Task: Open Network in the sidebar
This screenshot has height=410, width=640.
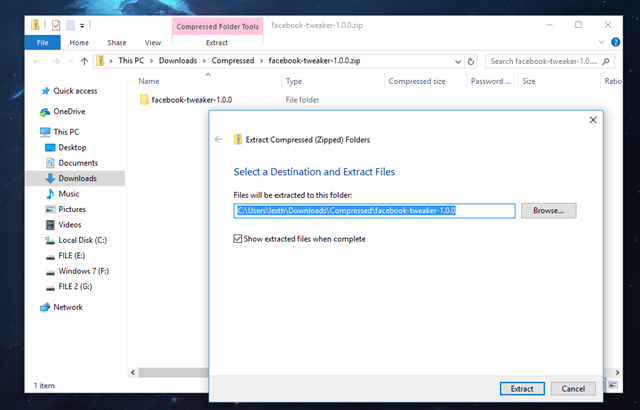Action: coord(67,307)
